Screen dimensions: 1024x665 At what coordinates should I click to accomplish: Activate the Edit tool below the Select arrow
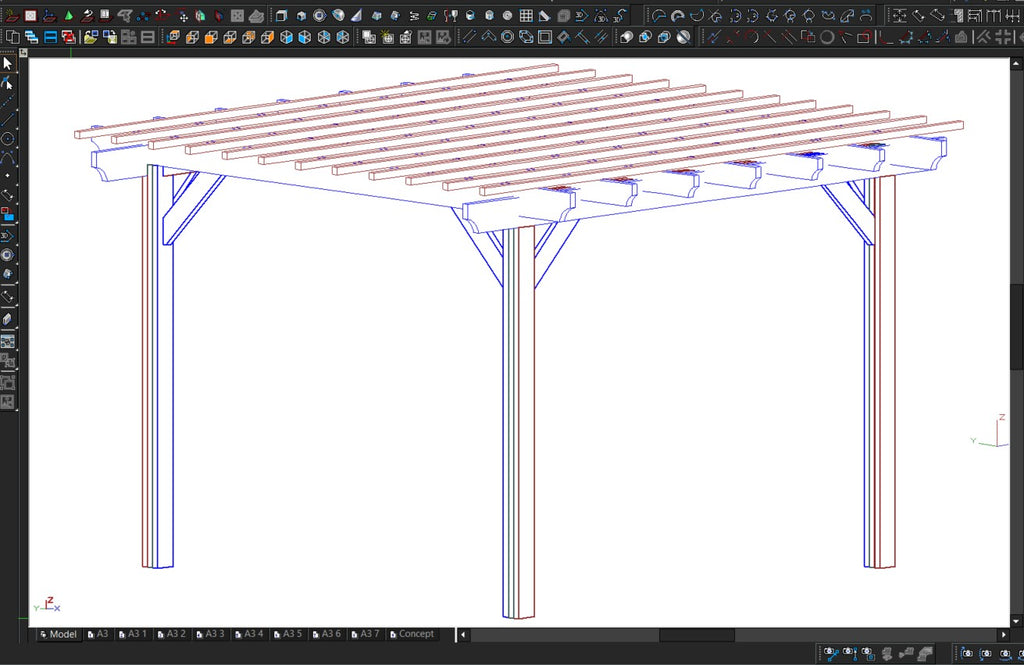click(7, 83)
